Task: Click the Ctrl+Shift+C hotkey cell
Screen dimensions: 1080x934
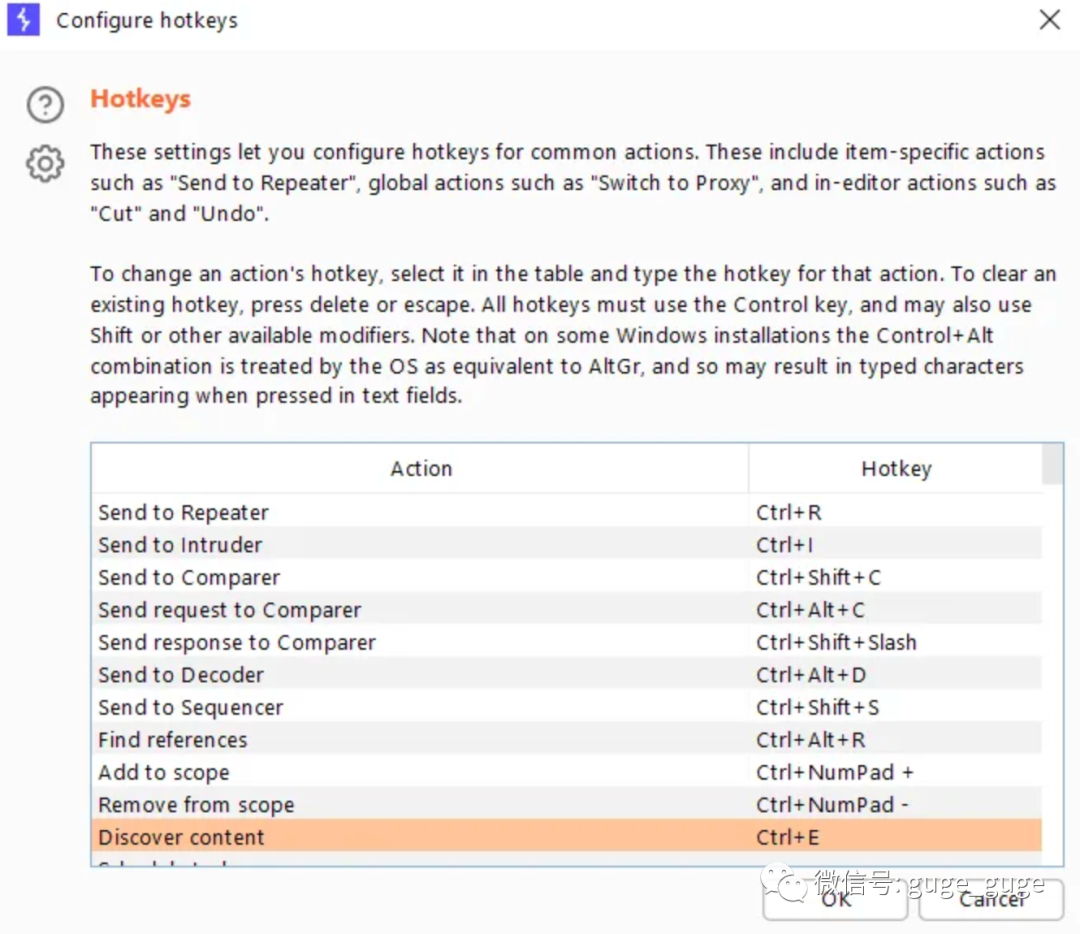Action: pos(895,577)
